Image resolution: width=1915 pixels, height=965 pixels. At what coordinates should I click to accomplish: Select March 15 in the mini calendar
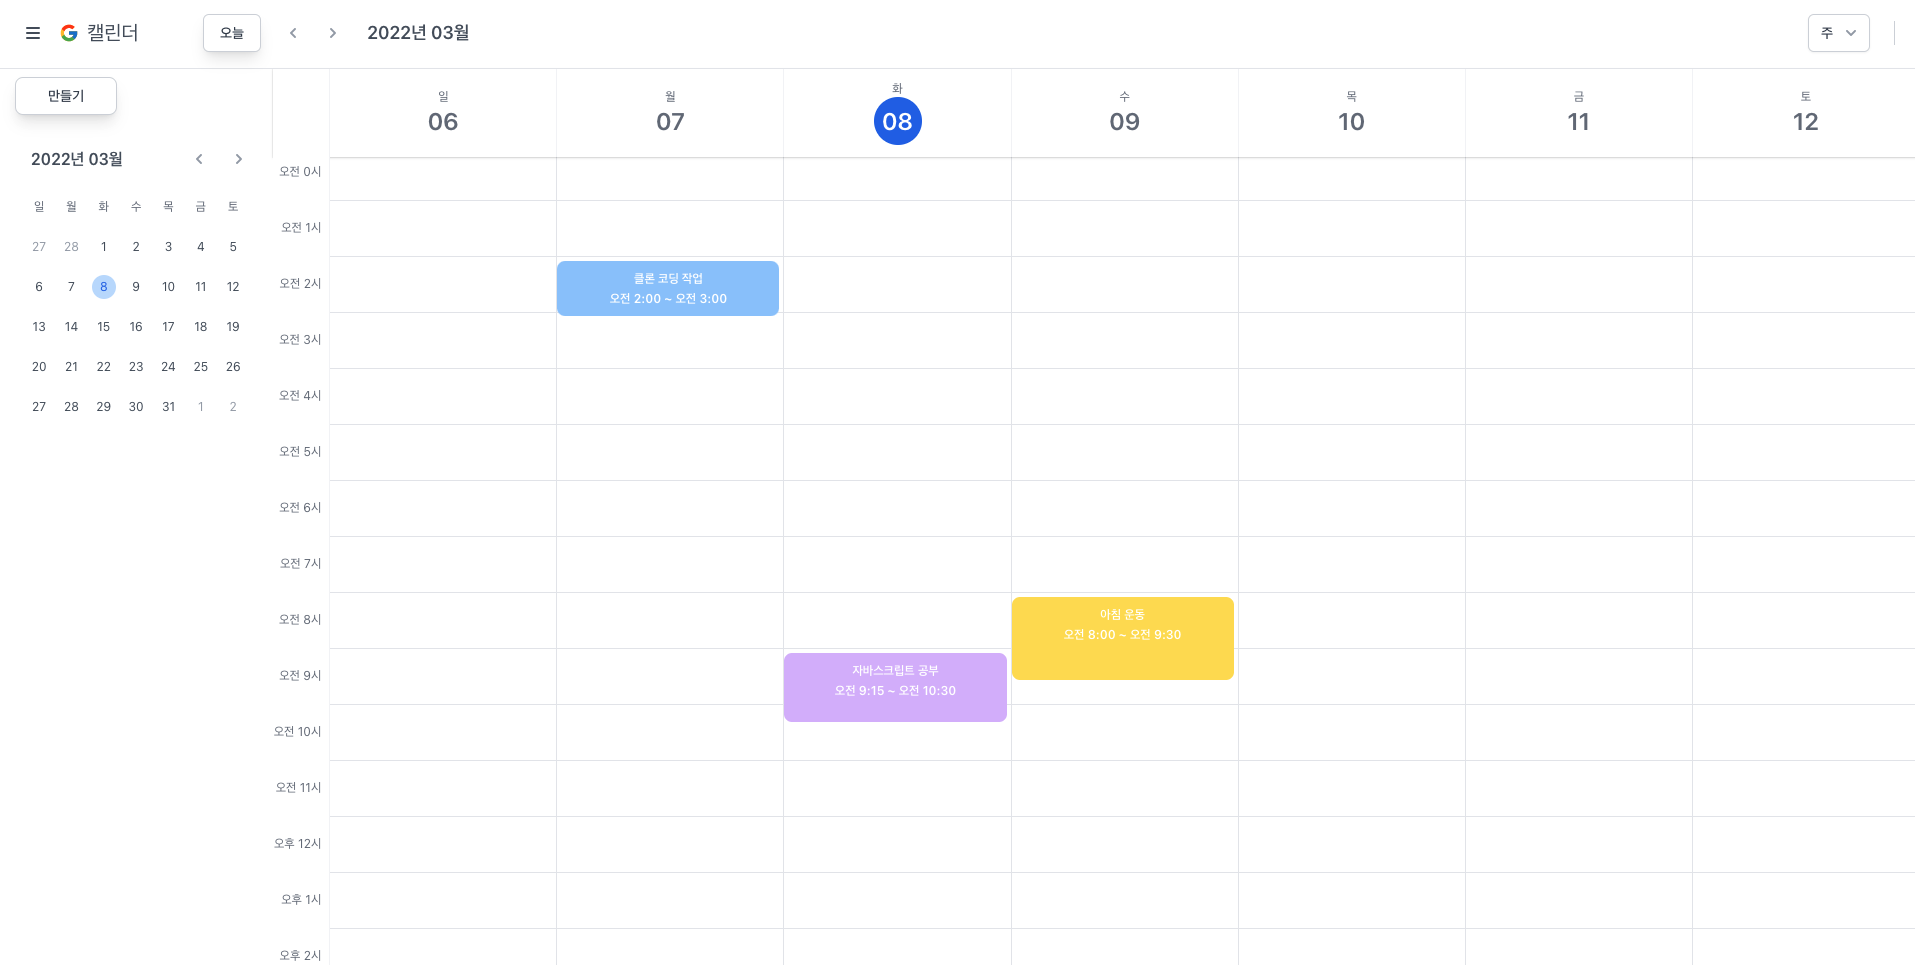[x=103, y=326]
